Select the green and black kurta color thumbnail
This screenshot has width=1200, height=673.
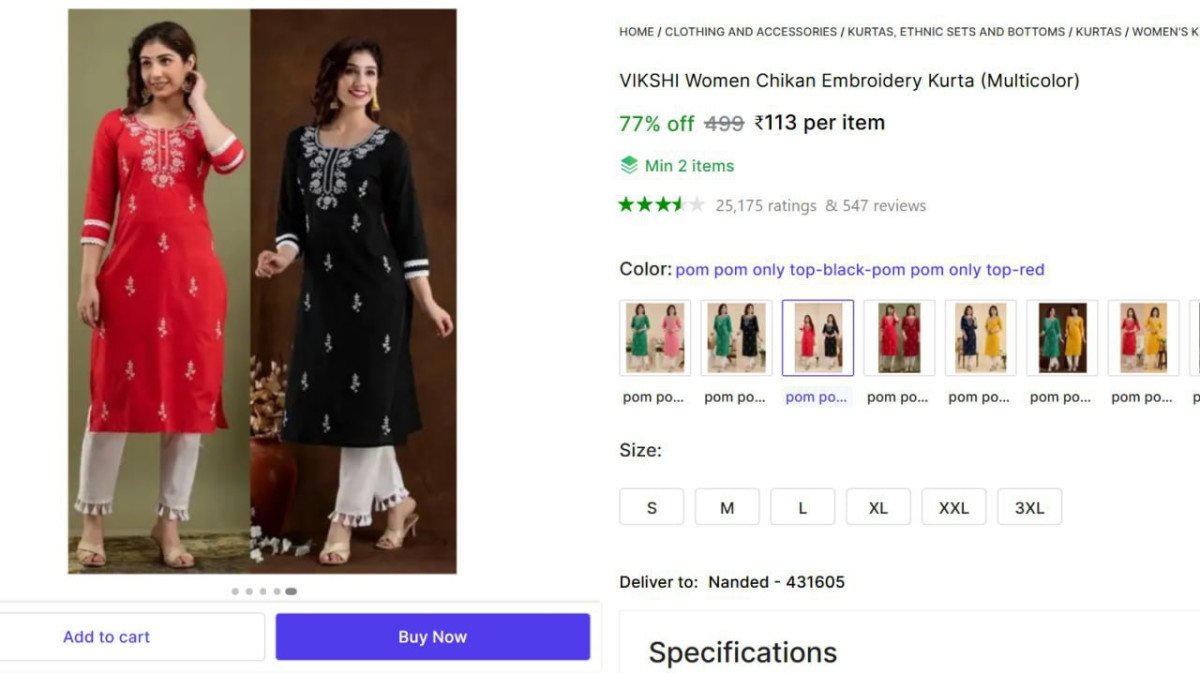[x=736, y=337]
